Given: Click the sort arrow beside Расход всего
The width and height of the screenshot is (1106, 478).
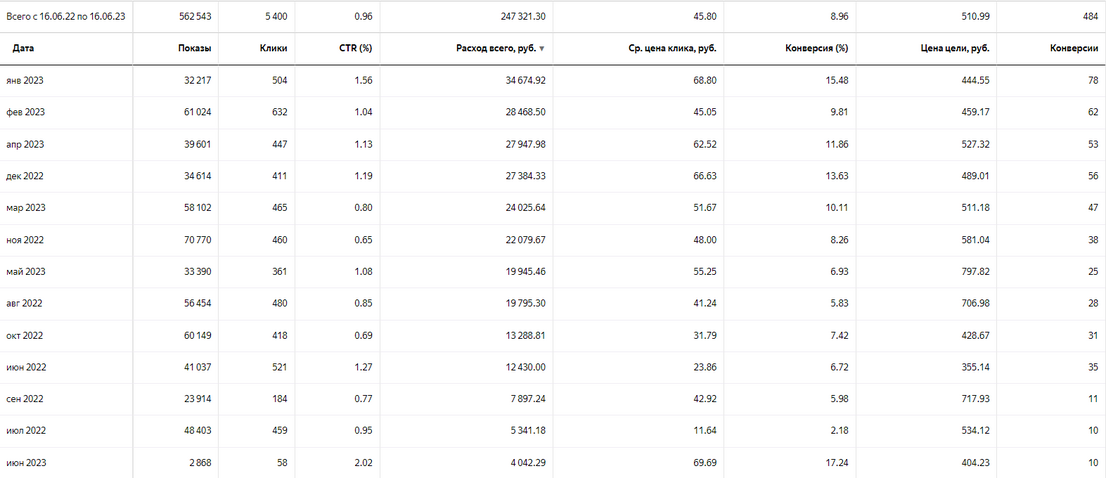Looking at the screenshot, I should 542,49.
